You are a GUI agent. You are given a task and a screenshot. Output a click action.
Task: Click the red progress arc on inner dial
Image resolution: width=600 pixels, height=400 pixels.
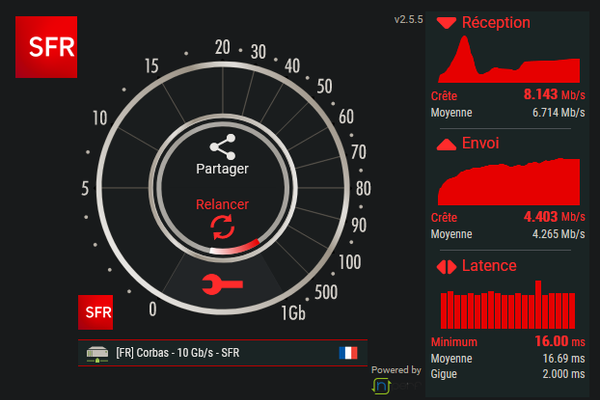tap(235, 248)
